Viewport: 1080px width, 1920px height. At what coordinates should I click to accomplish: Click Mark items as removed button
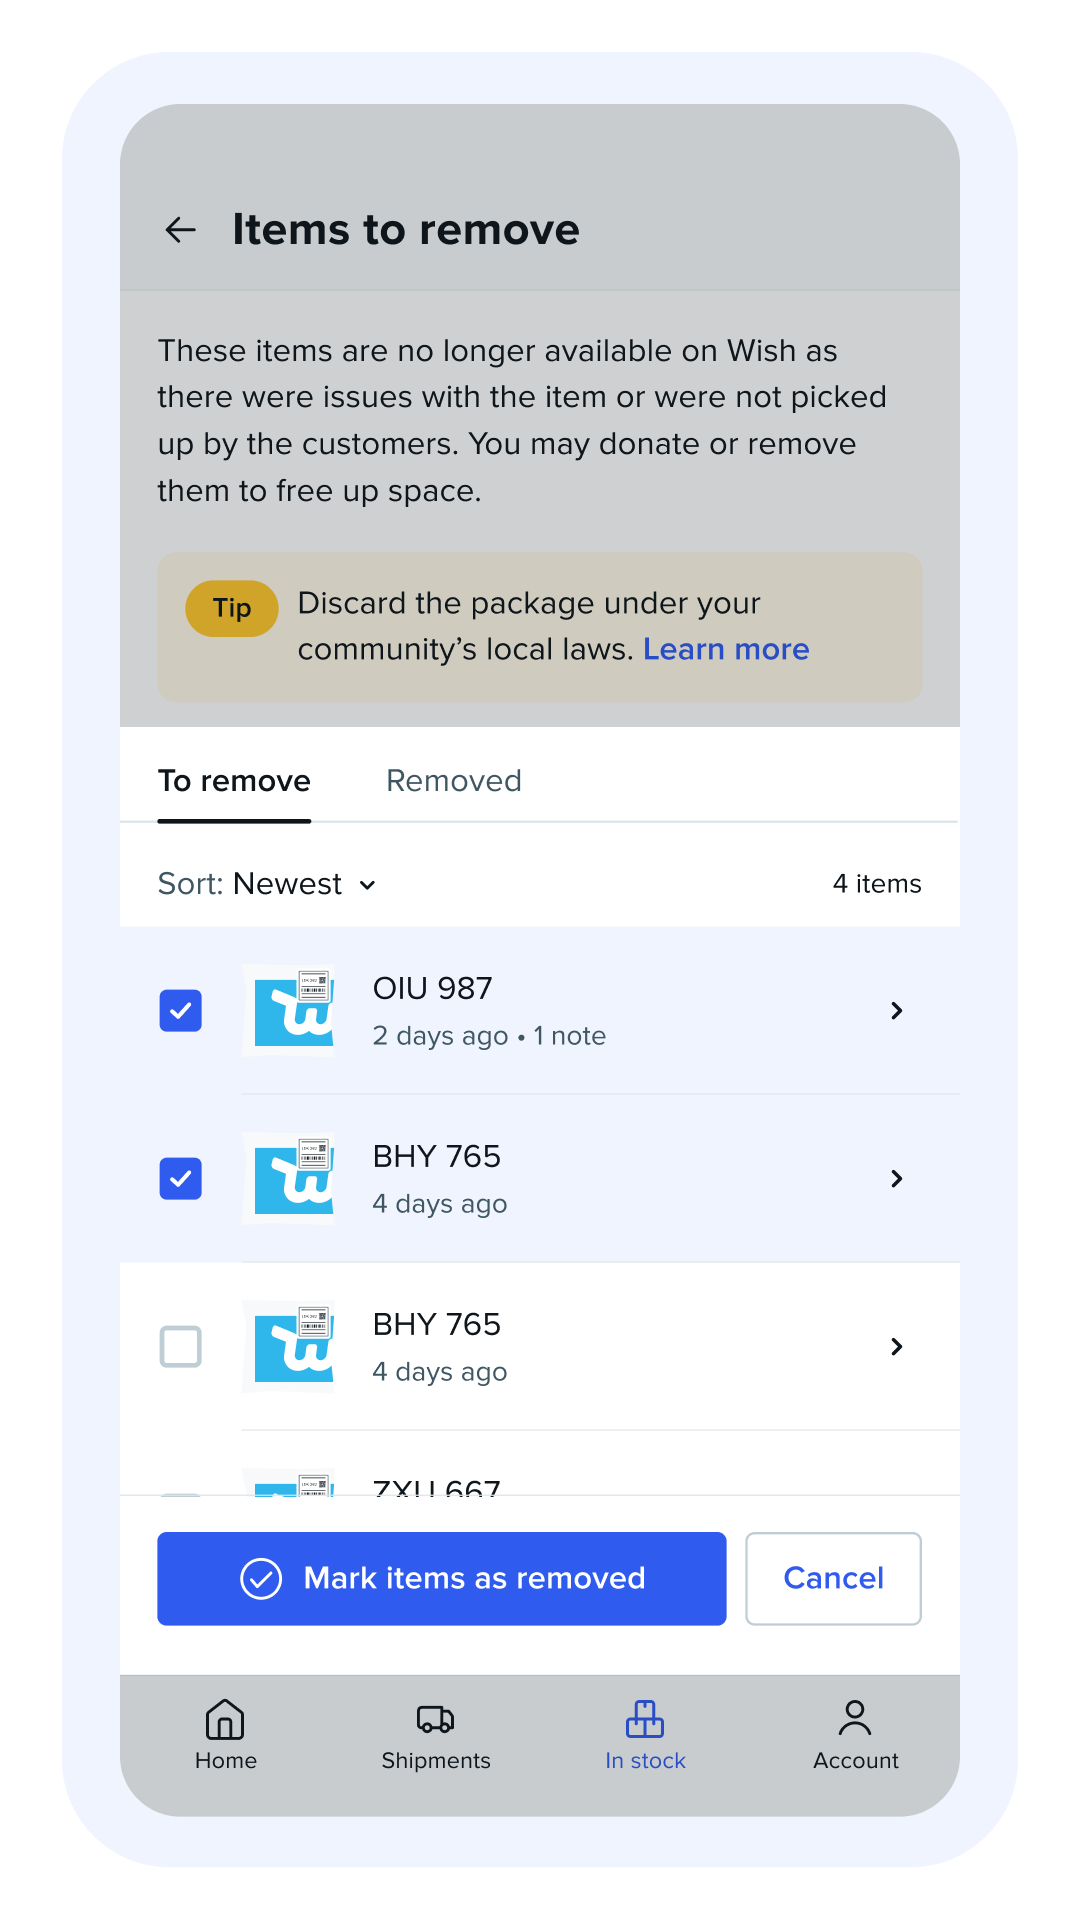(442, 1578)
